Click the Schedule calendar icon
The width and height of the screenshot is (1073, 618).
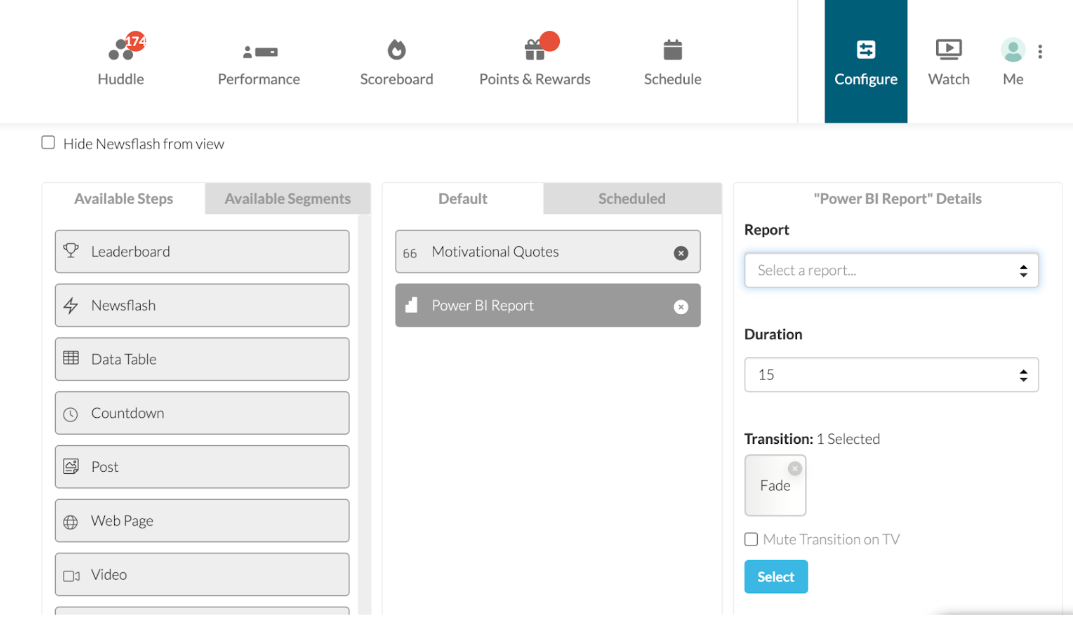point(673,49)
